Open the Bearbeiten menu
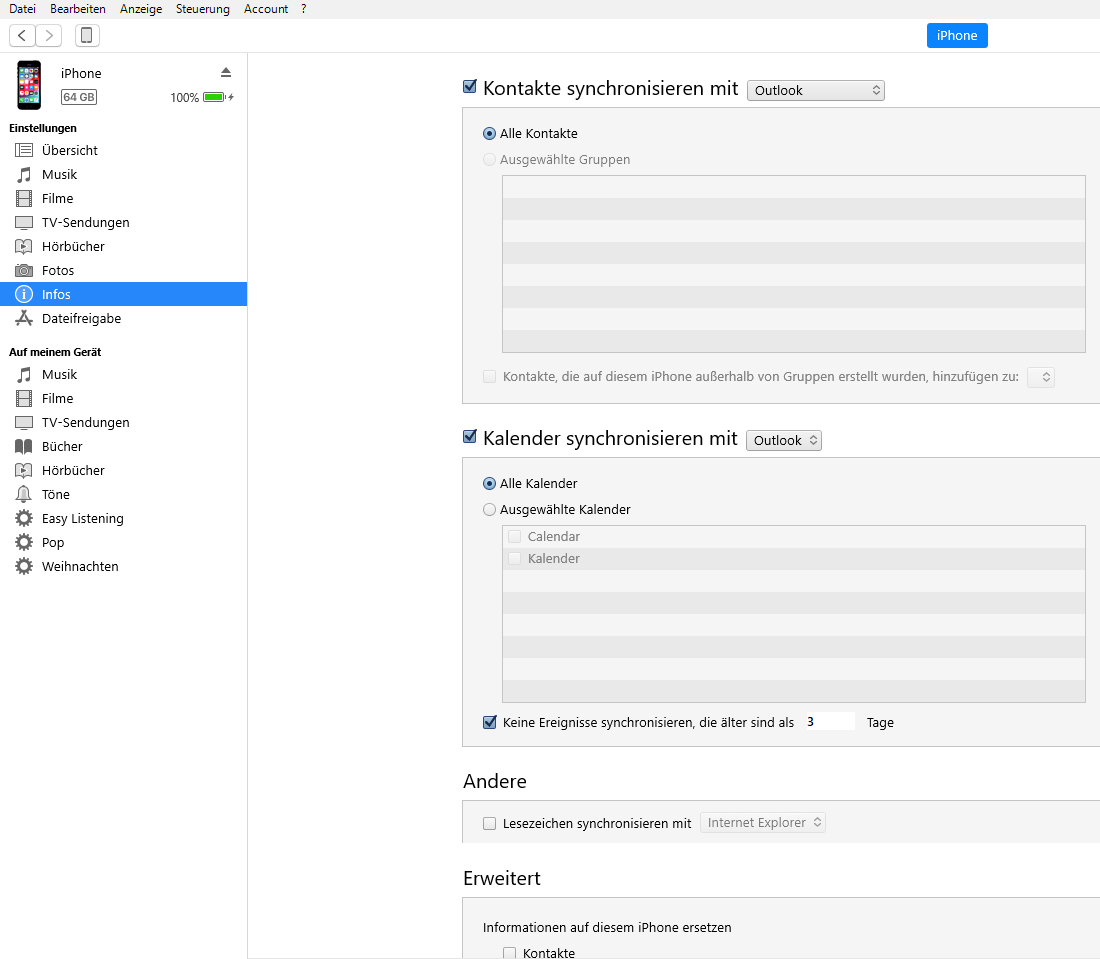The height and width of the screenshot is (959, 1100). tap(78, 9)
